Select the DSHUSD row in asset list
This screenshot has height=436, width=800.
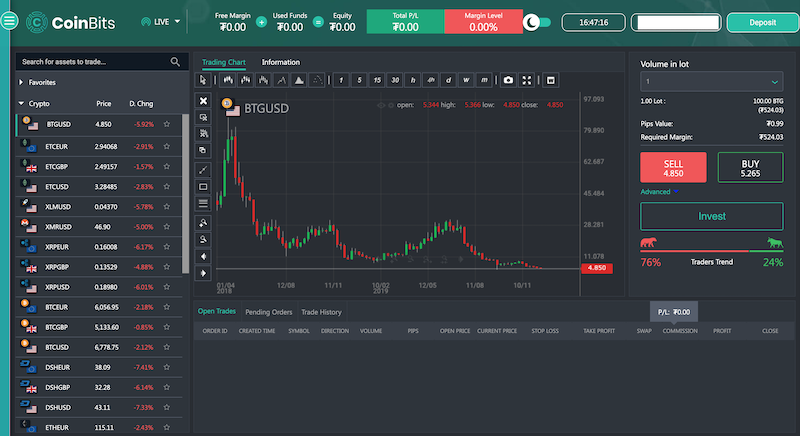[x=98, y=407]
